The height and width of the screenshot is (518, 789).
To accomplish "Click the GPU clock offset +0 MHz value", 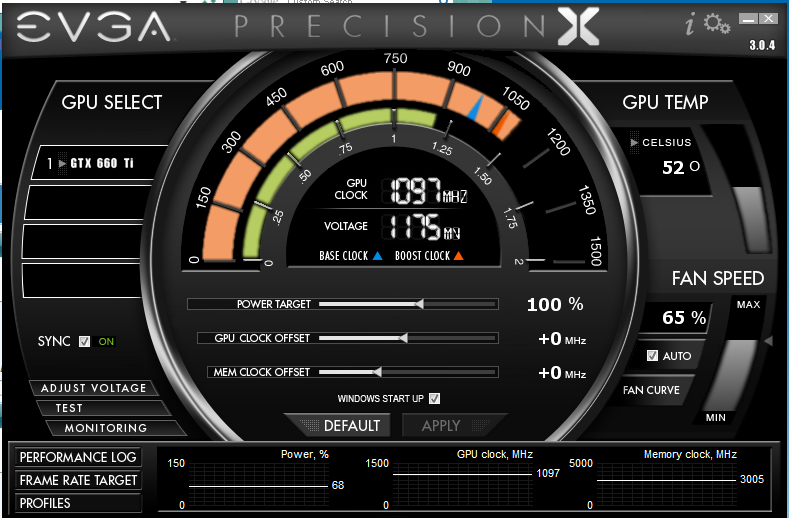I will (x=562, y=339).
